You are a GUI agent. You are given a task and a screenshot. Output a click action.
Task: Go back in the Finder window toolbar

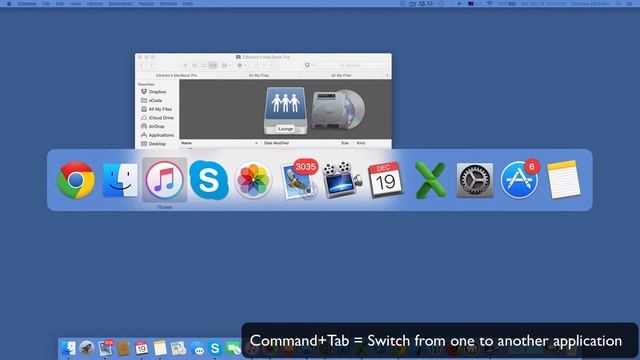click(x=142, y=65)
